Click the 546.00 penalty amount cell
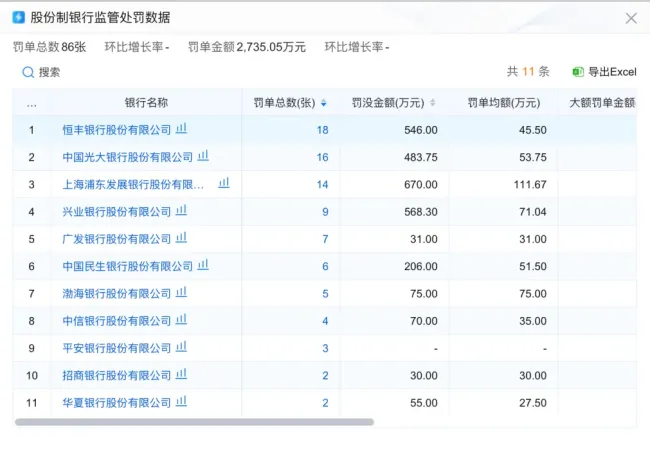 (421, 130)
